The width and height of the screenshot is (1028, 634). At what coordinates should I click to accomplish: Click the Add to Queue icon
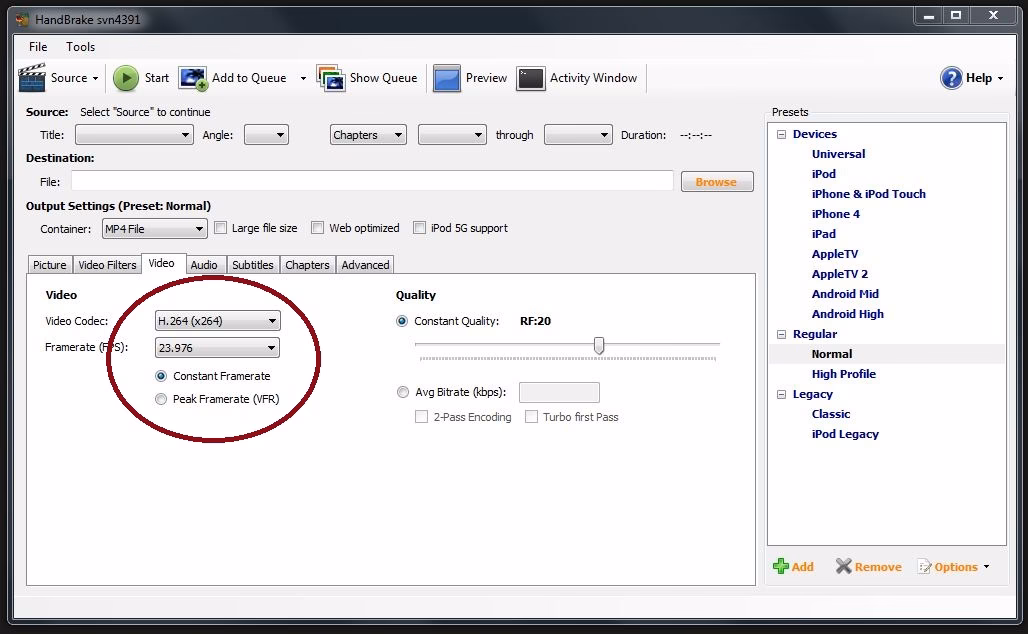[193, 78]
